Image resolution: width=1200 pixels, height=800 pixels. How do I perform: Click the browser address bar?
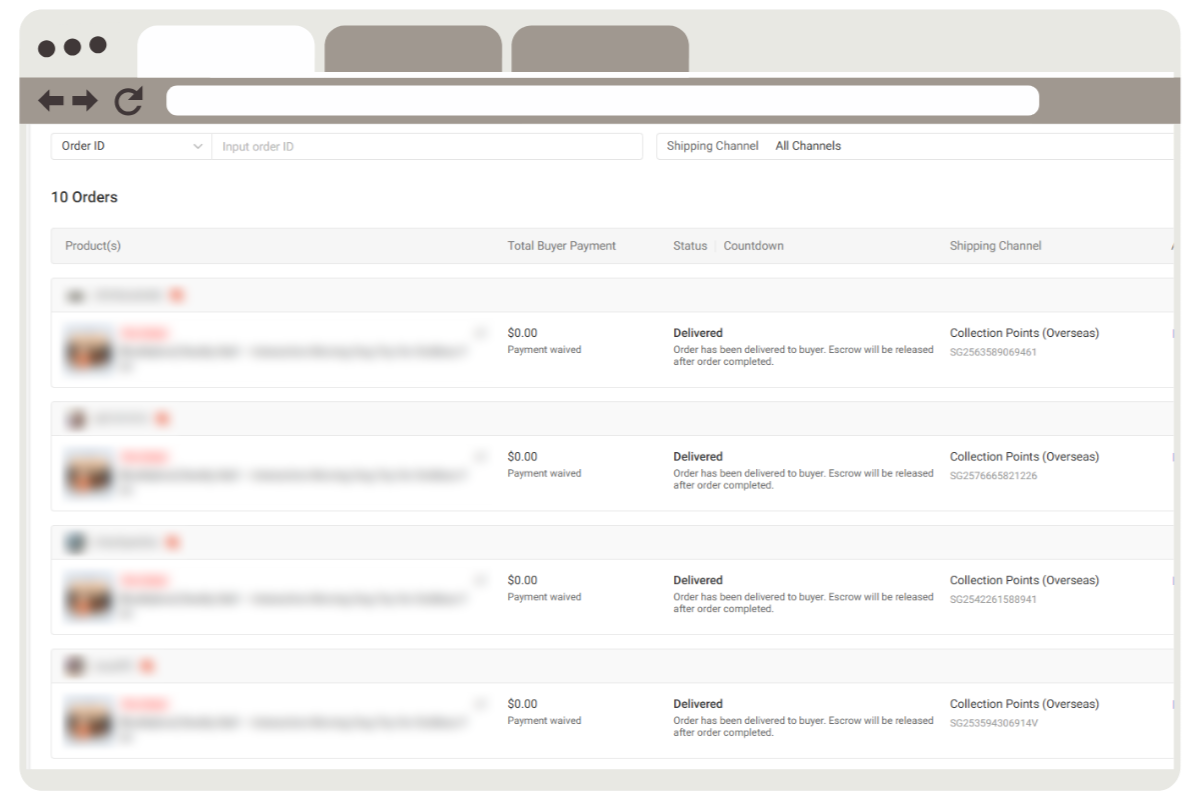click(x=602, y=100)
